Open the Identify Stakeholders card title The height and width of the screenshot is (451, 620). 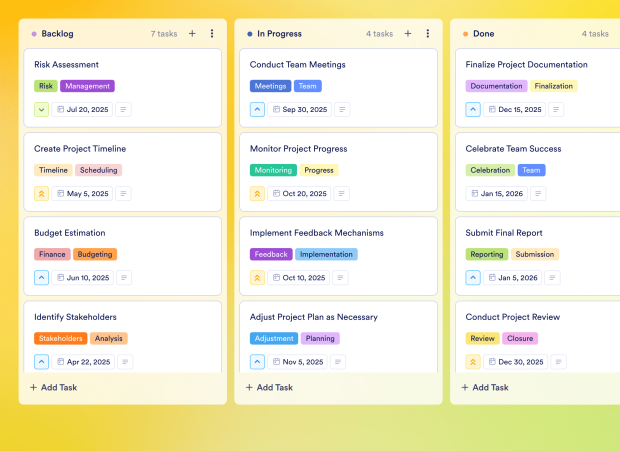(x=75, y=317)
